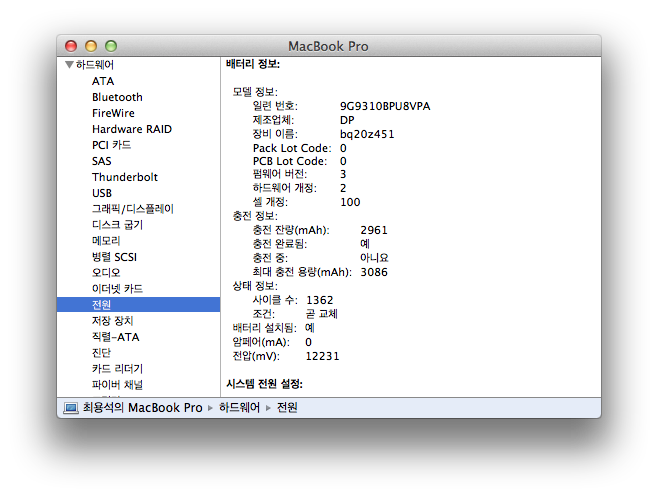
Task: Choose 진단 in the sidebar
Action: tap(102, 353)
